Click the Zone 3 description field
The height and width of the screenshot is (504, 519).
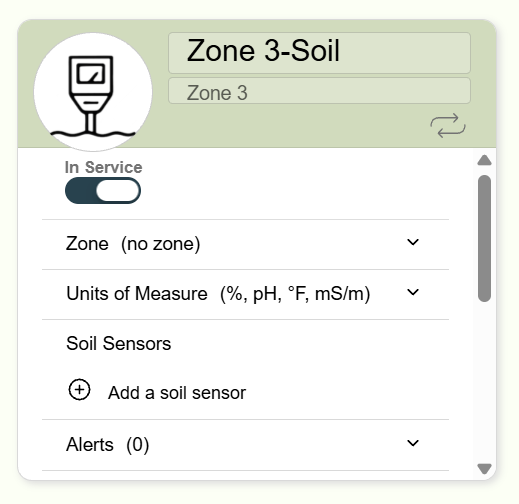tap(319, 91)
